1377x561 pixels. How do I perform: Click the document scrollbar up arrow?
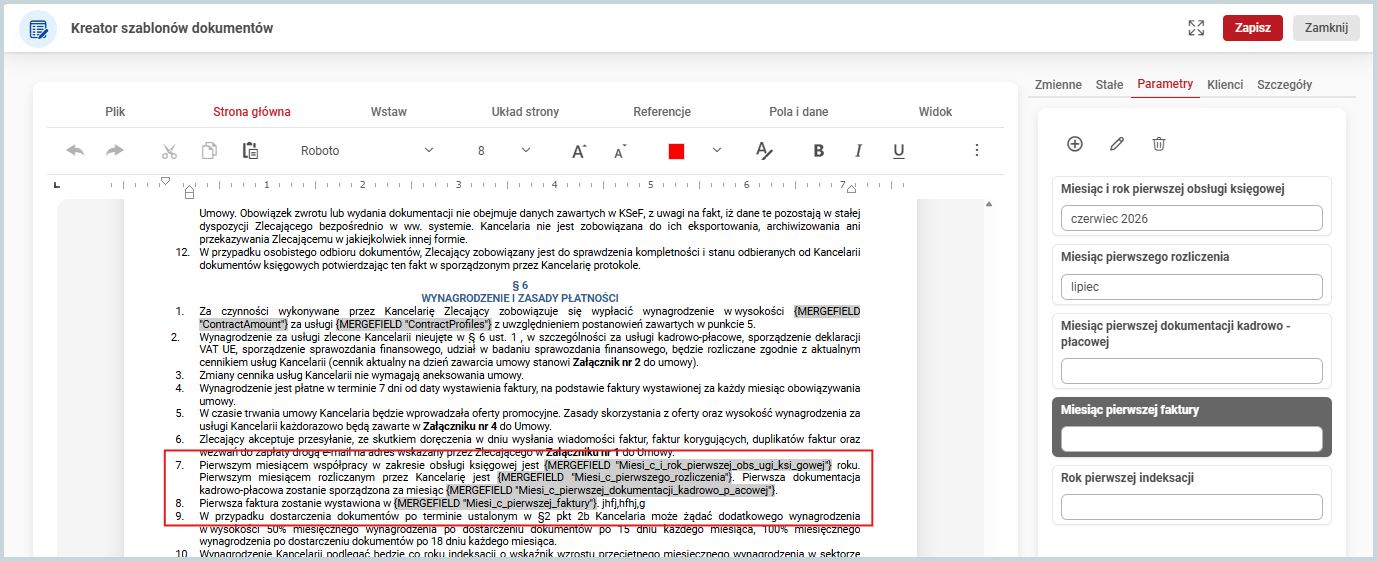[990, 205]
